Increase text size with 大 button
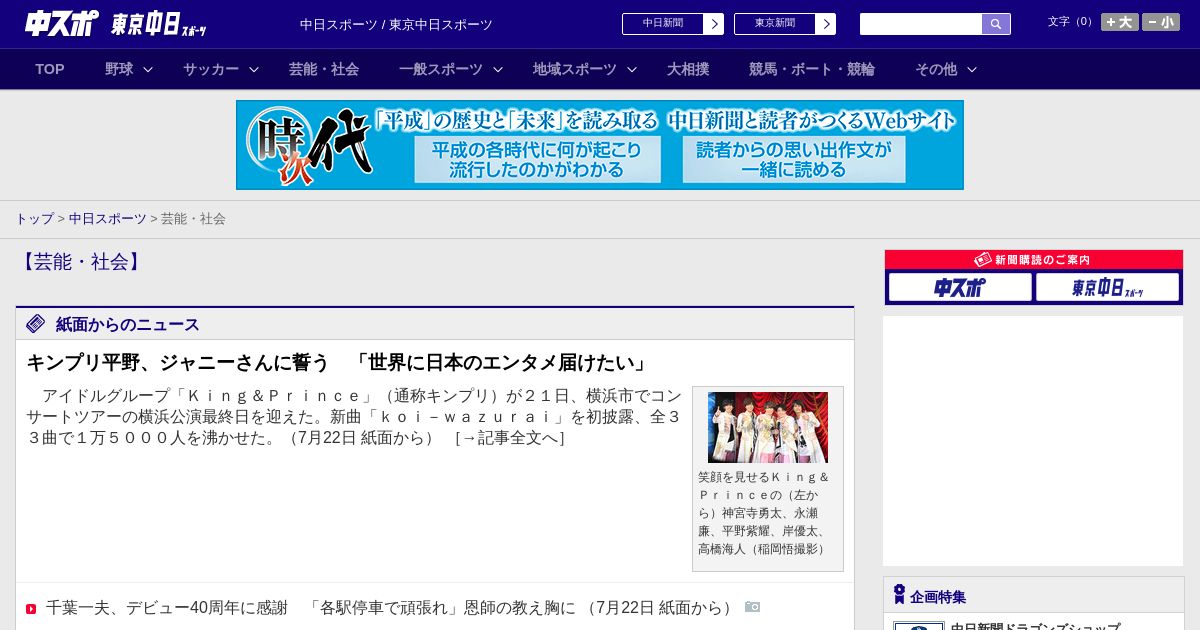1200x630 pixels. 1120,22
